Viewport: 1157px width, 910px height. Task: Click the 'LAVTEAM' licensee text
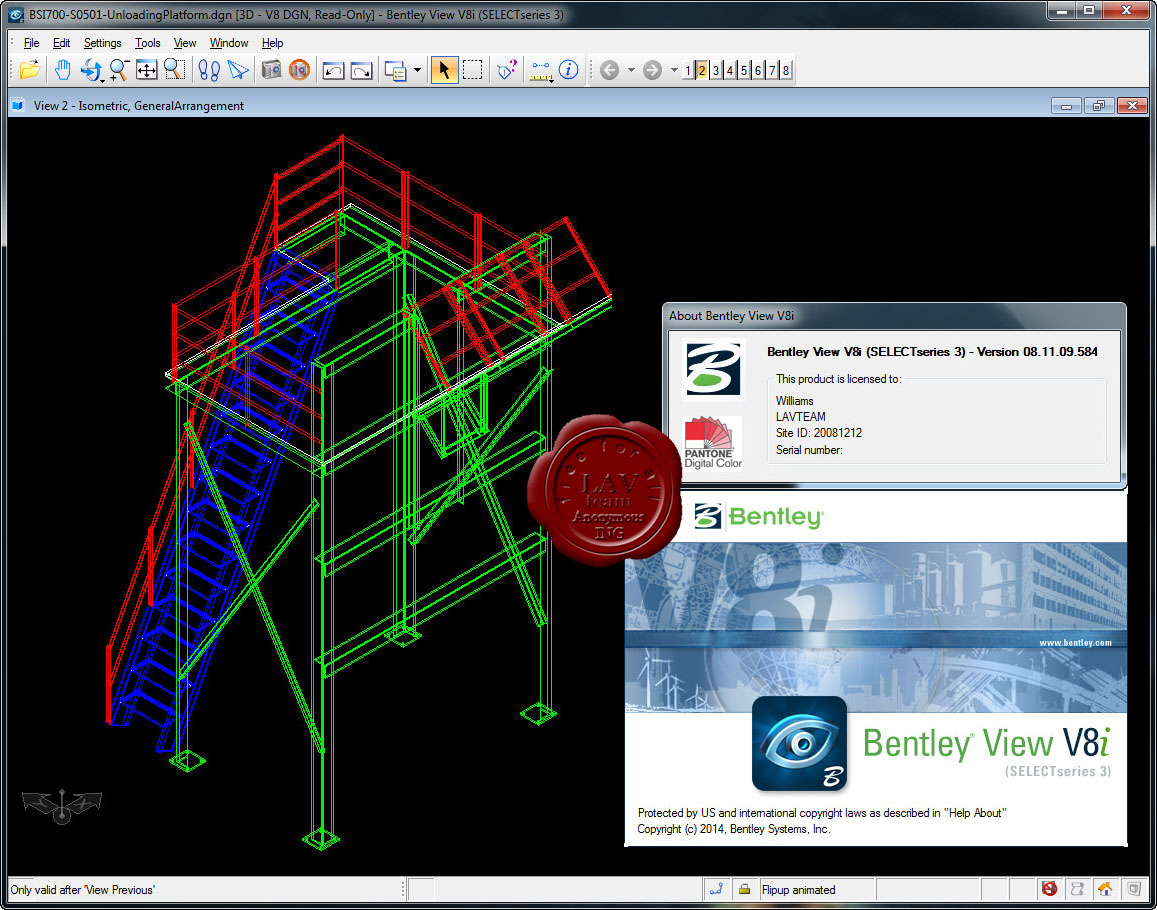(801, 417)
